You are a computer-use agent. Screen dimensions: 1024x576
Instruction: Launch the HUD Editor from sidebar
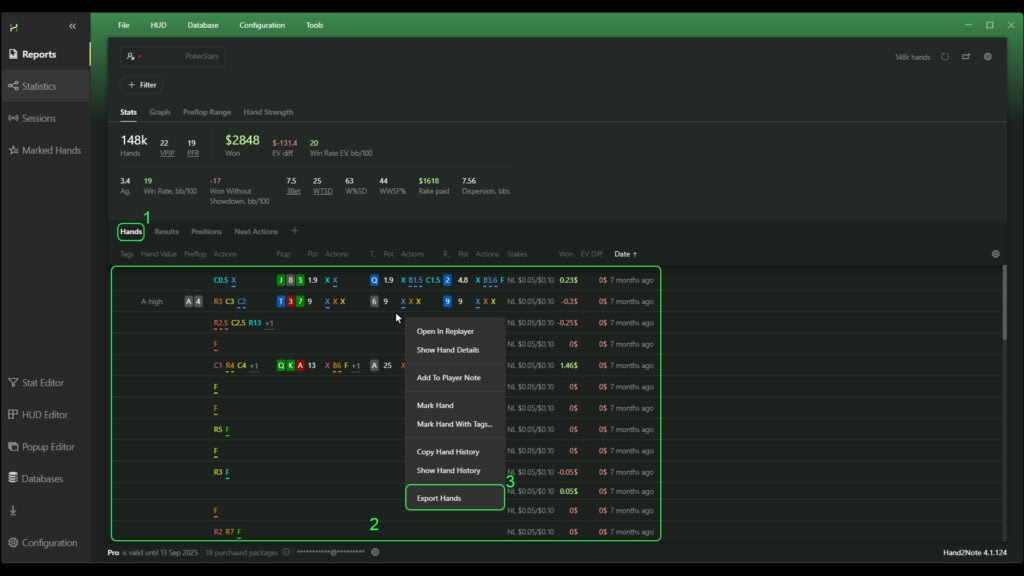[x=14, y=415]
